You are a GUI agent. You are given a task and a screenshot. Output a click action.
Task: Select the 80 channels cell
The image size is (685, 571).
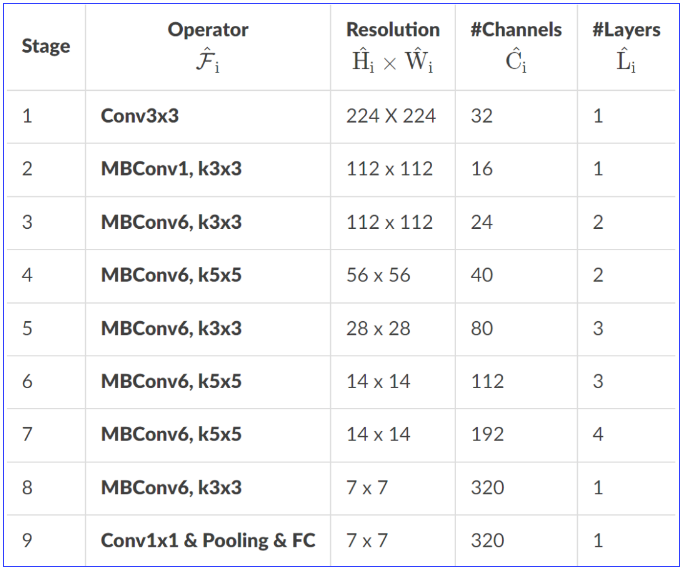481,328
